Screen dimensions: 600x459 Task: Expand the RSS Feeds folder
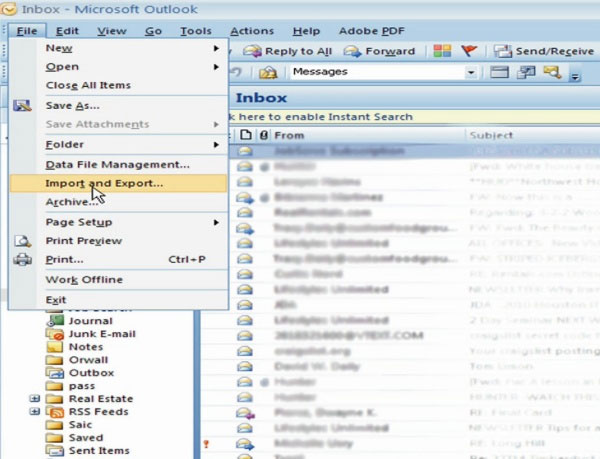[x=34, y=412]
